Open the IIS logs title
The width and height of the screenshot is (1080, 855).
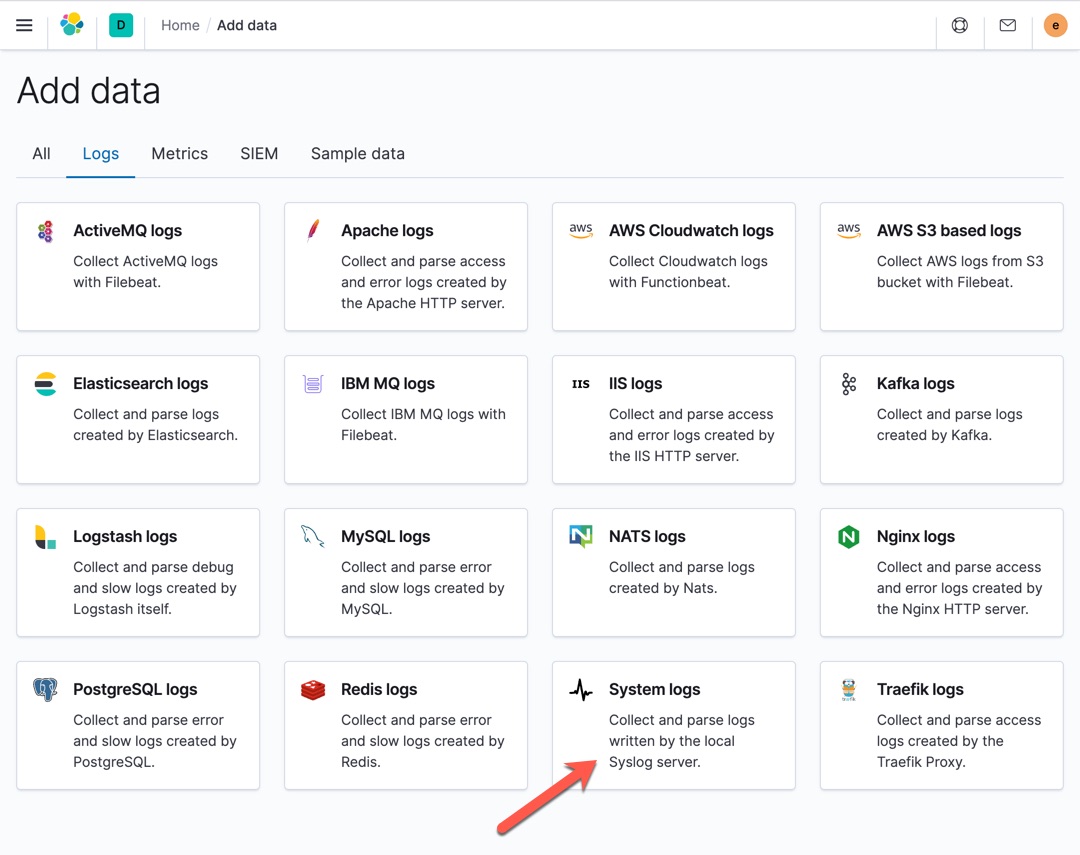coord(635,384)
